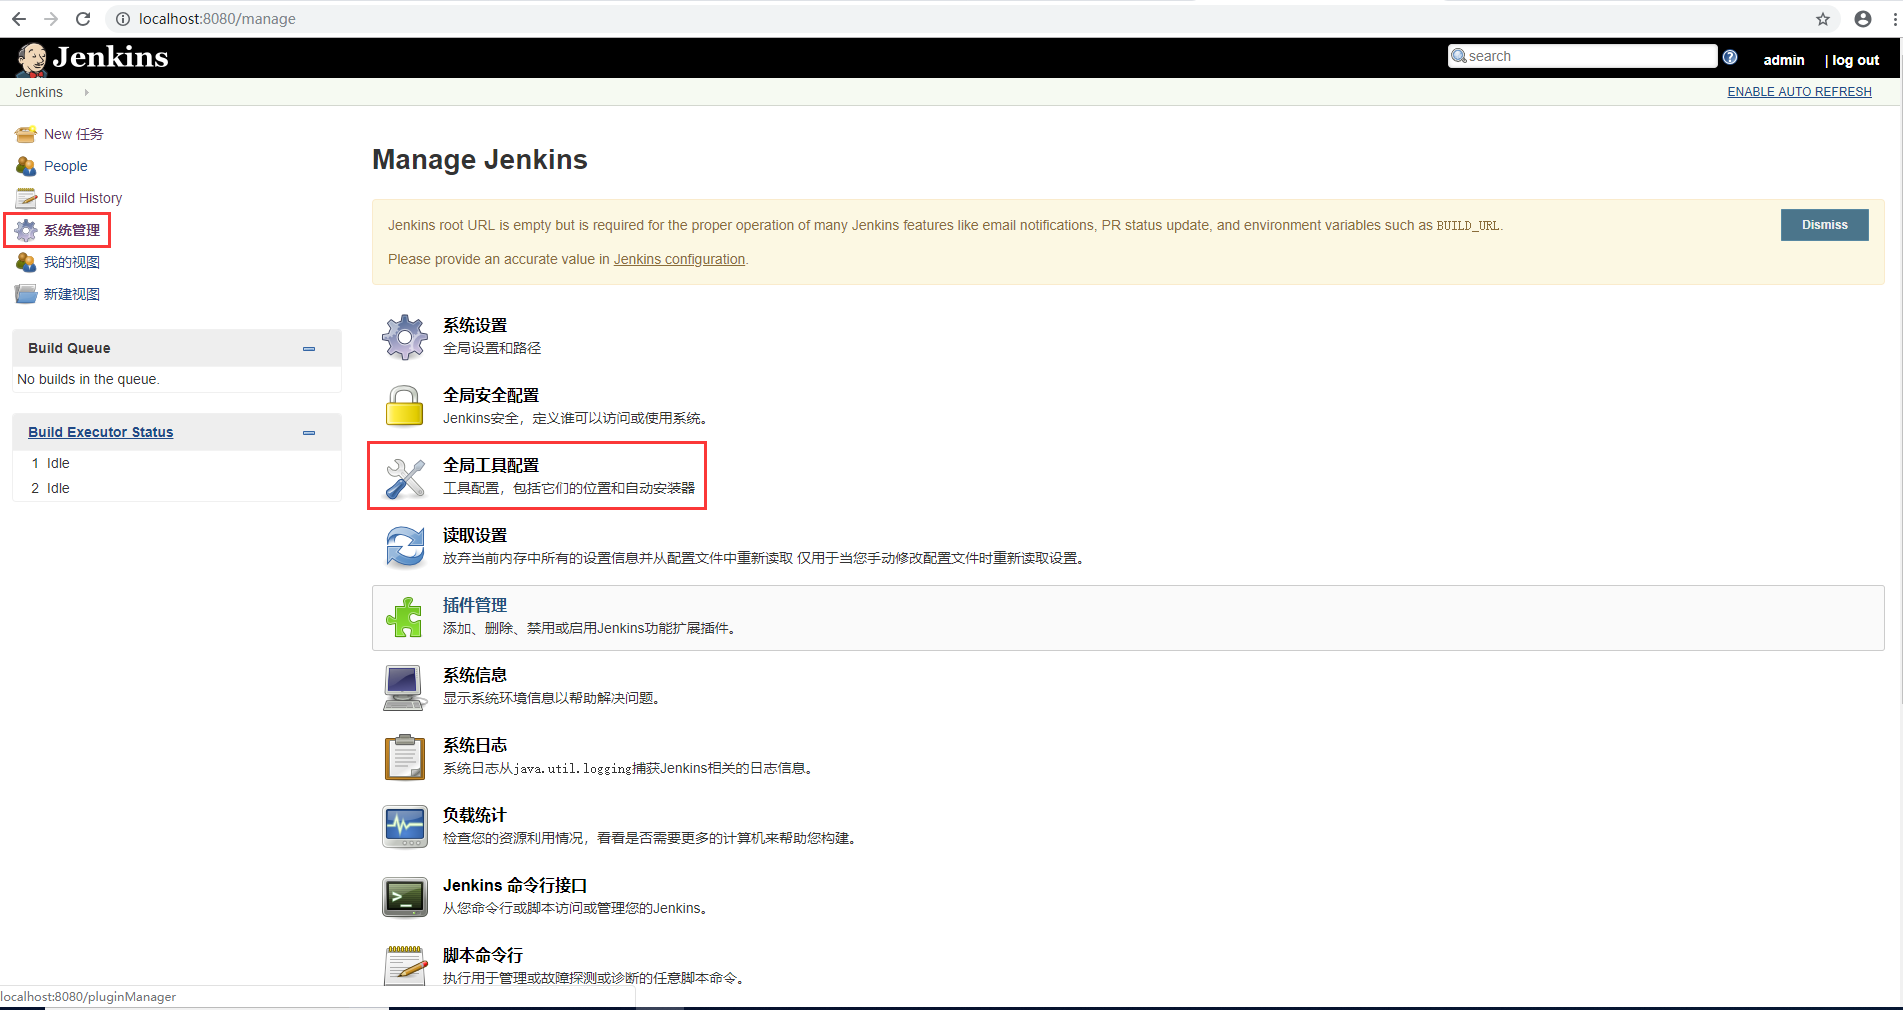Screen dimensions: 1903x1010
Task: Collapse the Build Executor Status panel
Action: point(309,433)
